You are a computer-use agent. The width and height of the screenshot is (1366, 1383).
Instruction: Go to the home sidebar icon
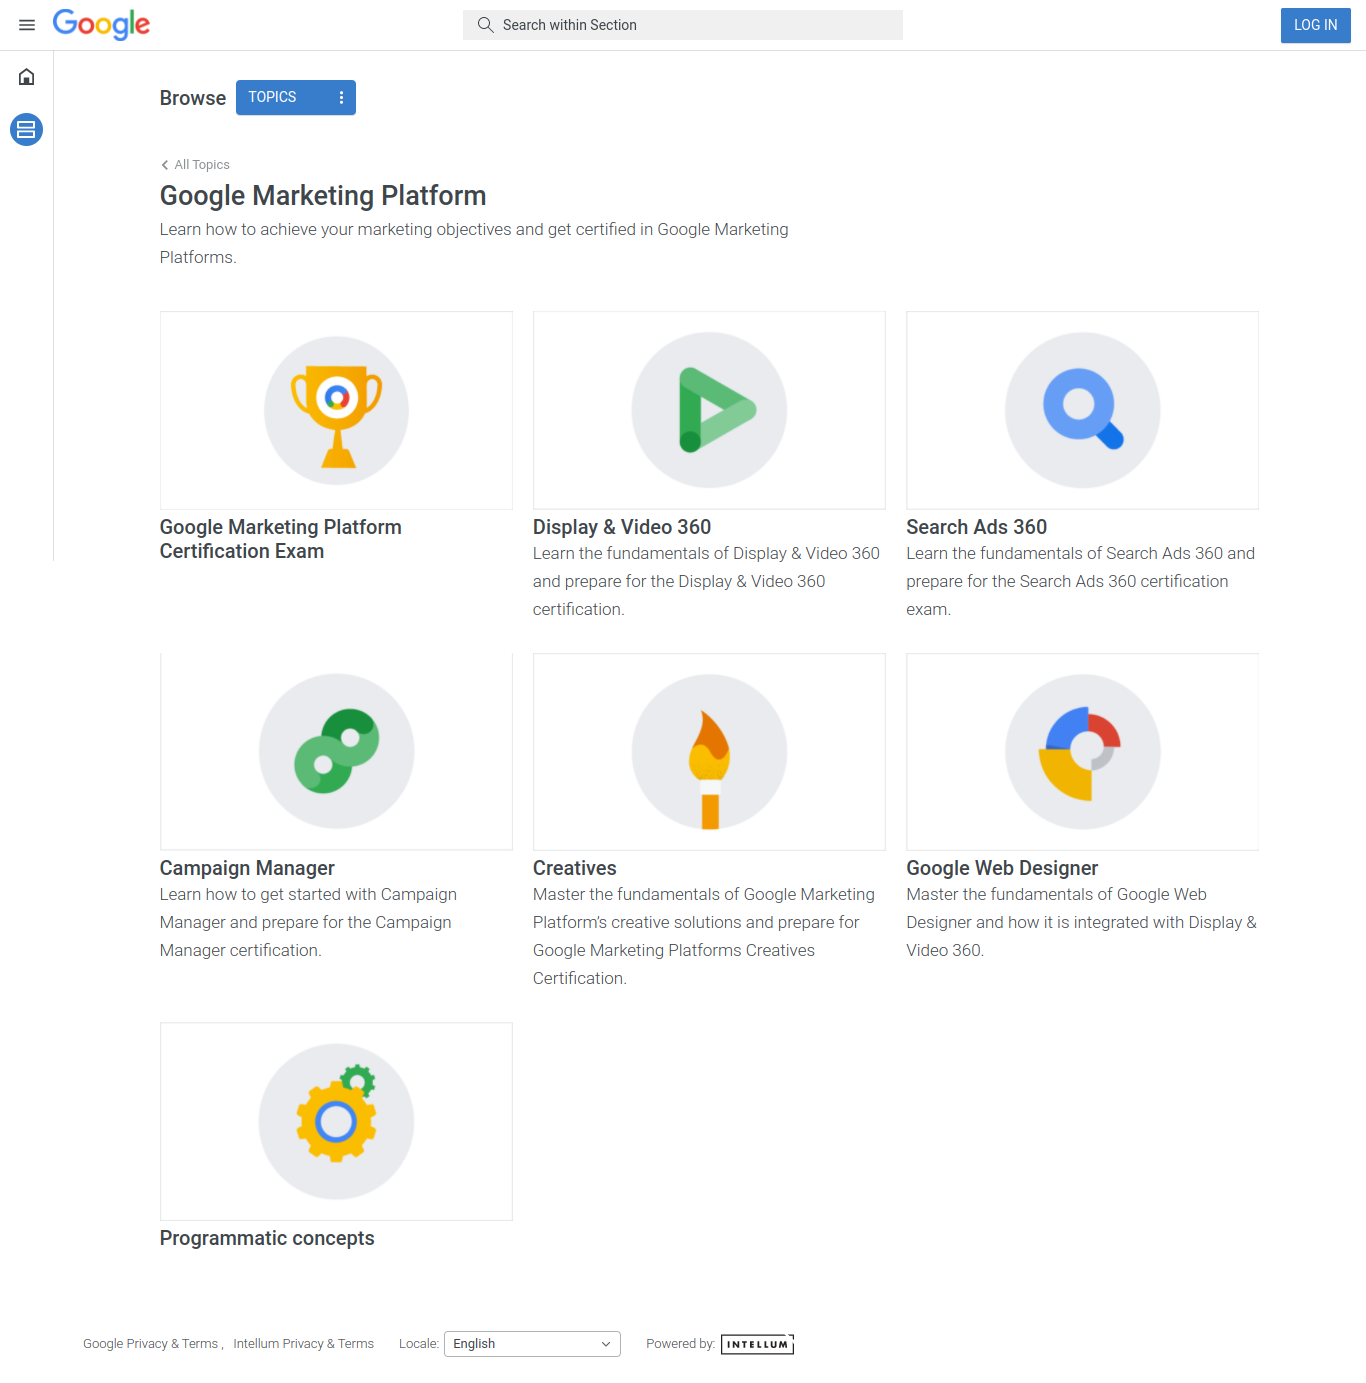(27, 77)
